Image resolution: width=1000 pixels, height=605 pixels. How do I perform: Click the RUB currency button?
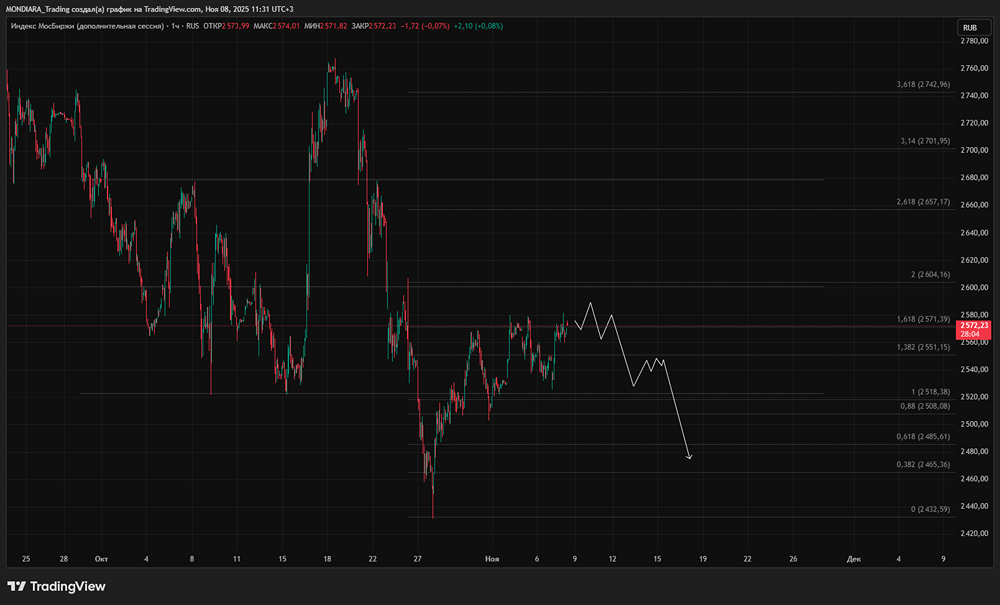(x=973, y=27)
